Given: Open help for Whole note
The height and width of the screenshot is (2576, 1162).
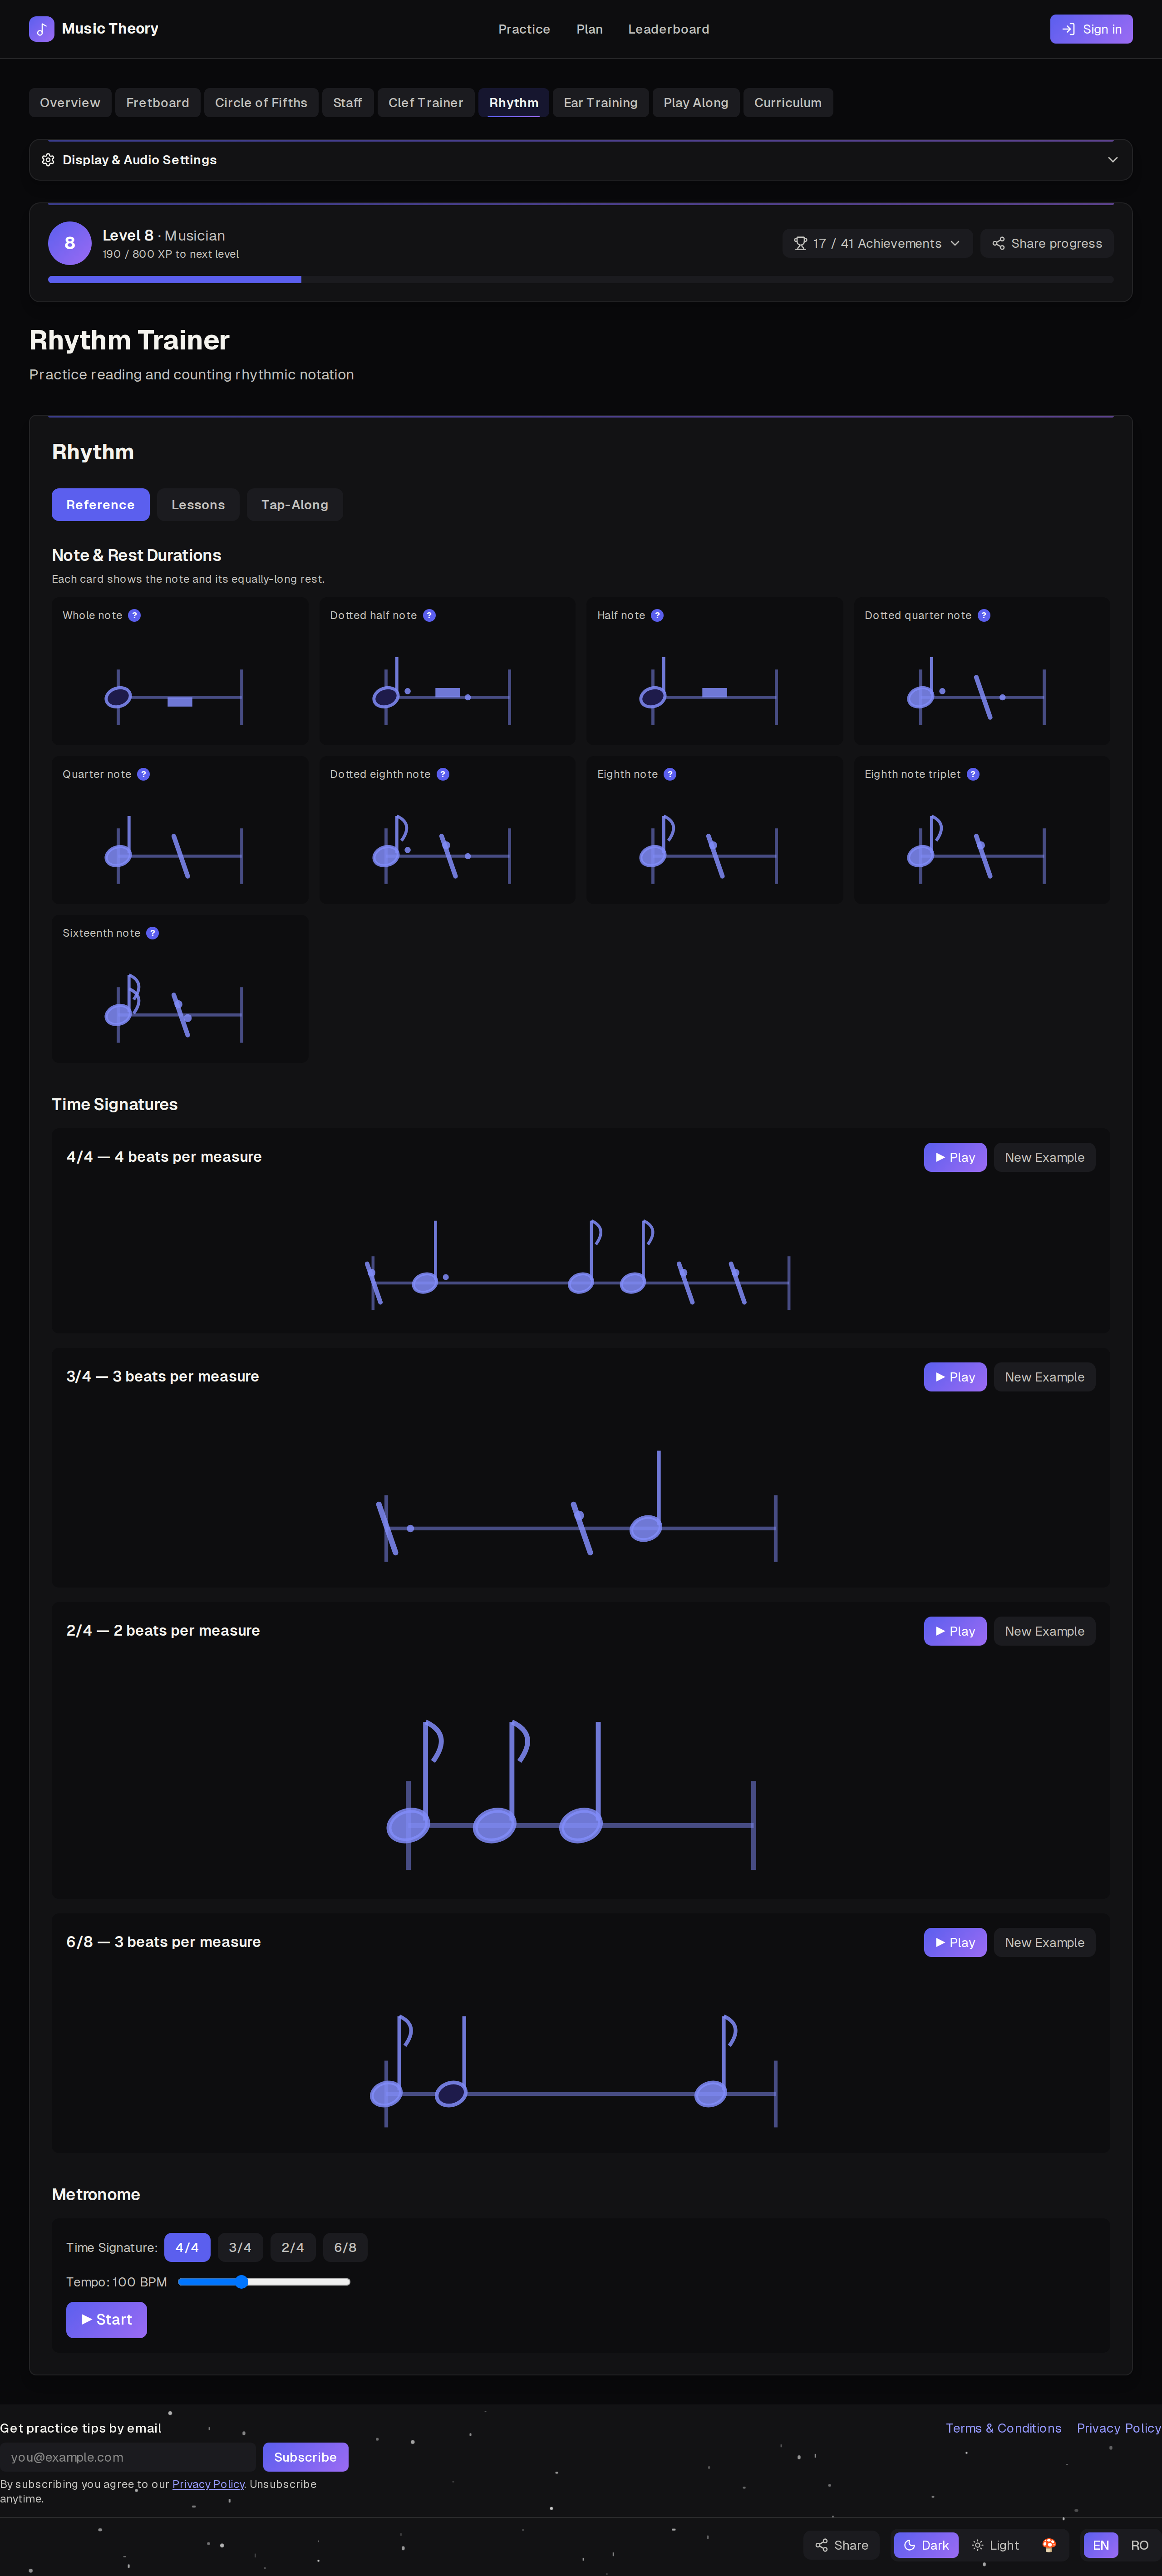Looking at the screenshot, I should 134,615.
